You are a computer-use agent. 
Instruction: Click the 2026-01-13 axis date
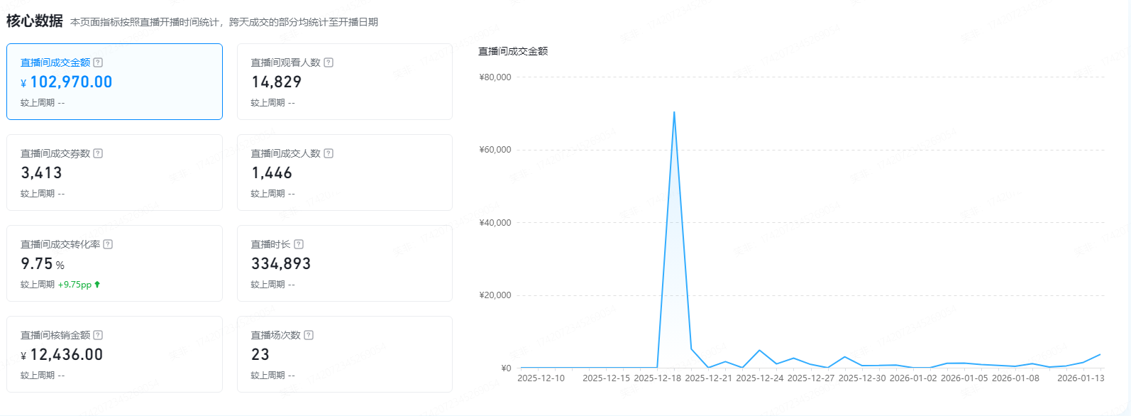[x=1081, y=378]
